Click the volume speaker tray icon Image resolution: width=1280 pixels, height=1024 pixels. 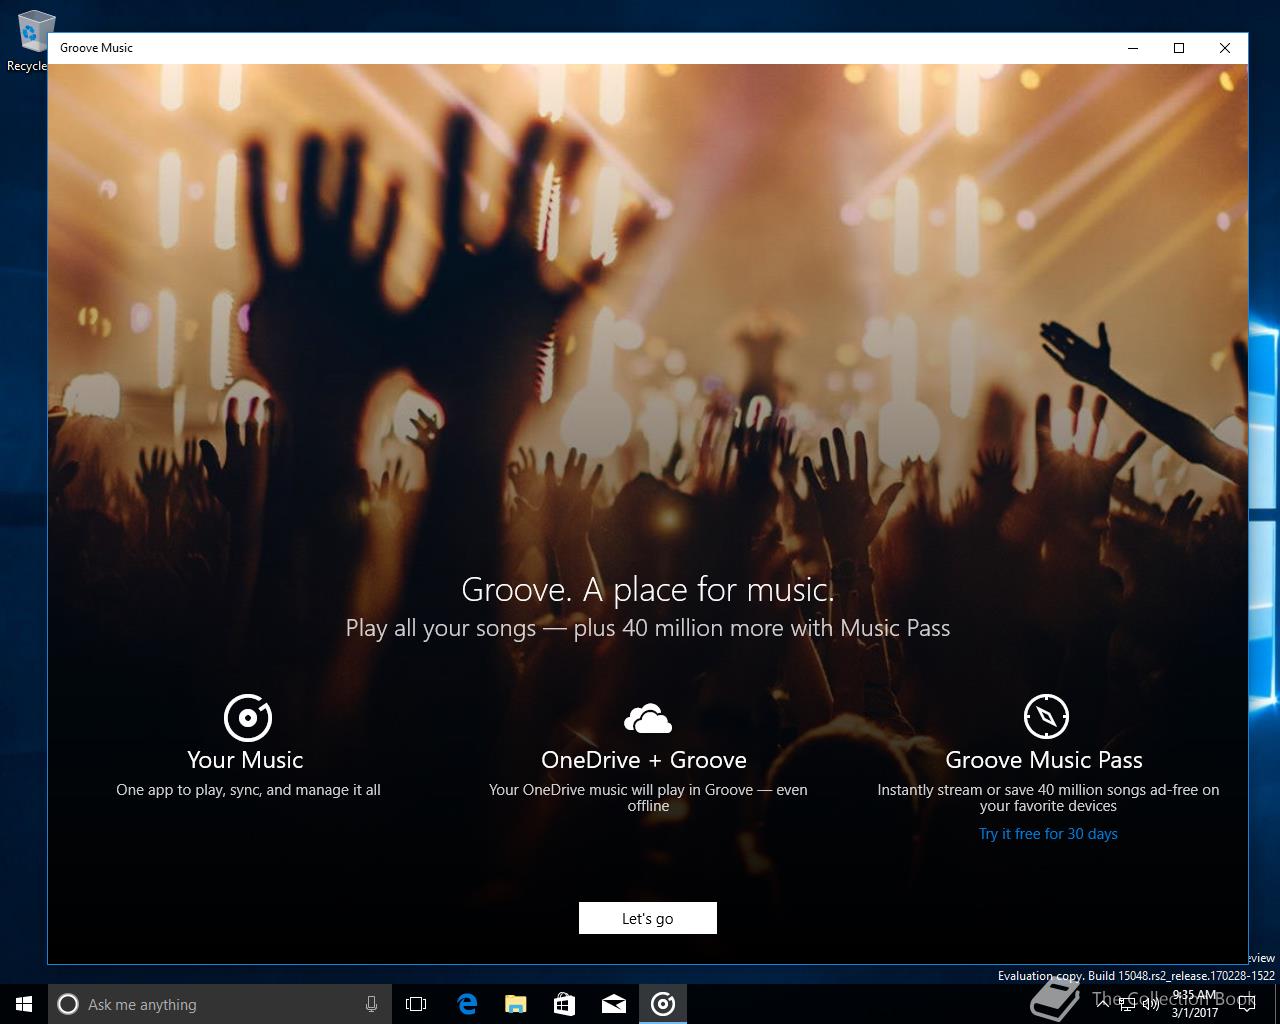click(x=1151, y=1004)
